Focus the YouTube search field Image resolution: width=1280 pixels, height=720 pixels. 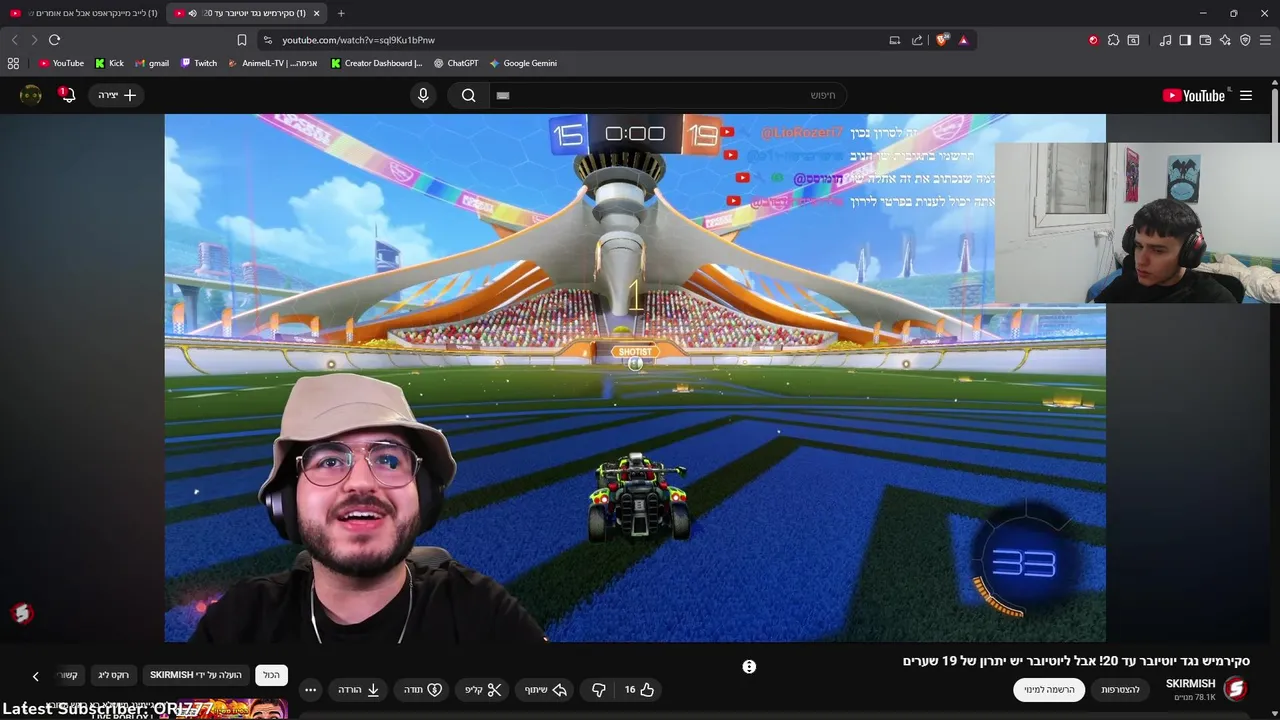(666, 95)
